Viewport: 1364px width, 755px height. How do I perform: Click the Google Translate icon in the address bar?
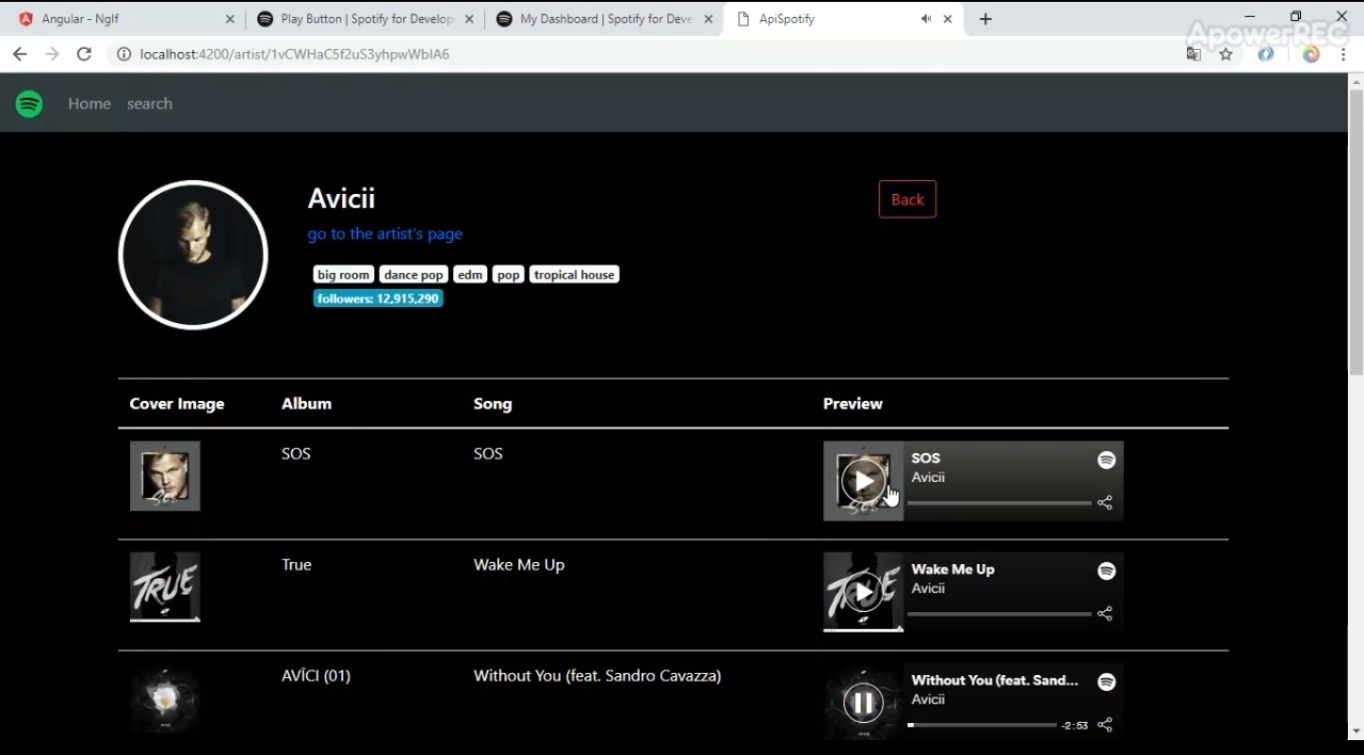click(1193, 54)
